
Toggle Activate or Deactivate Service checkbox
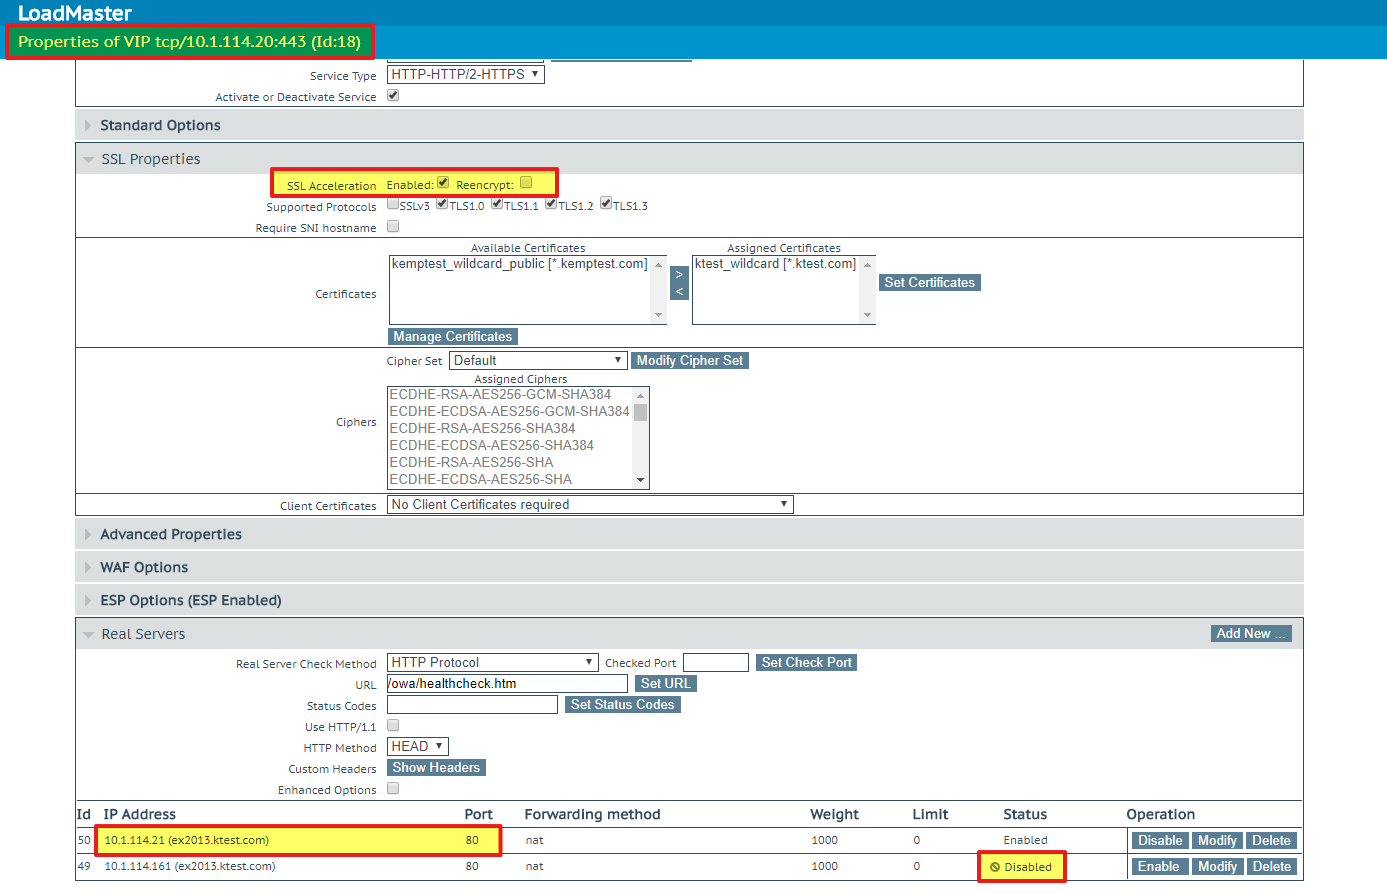point(393,96)
